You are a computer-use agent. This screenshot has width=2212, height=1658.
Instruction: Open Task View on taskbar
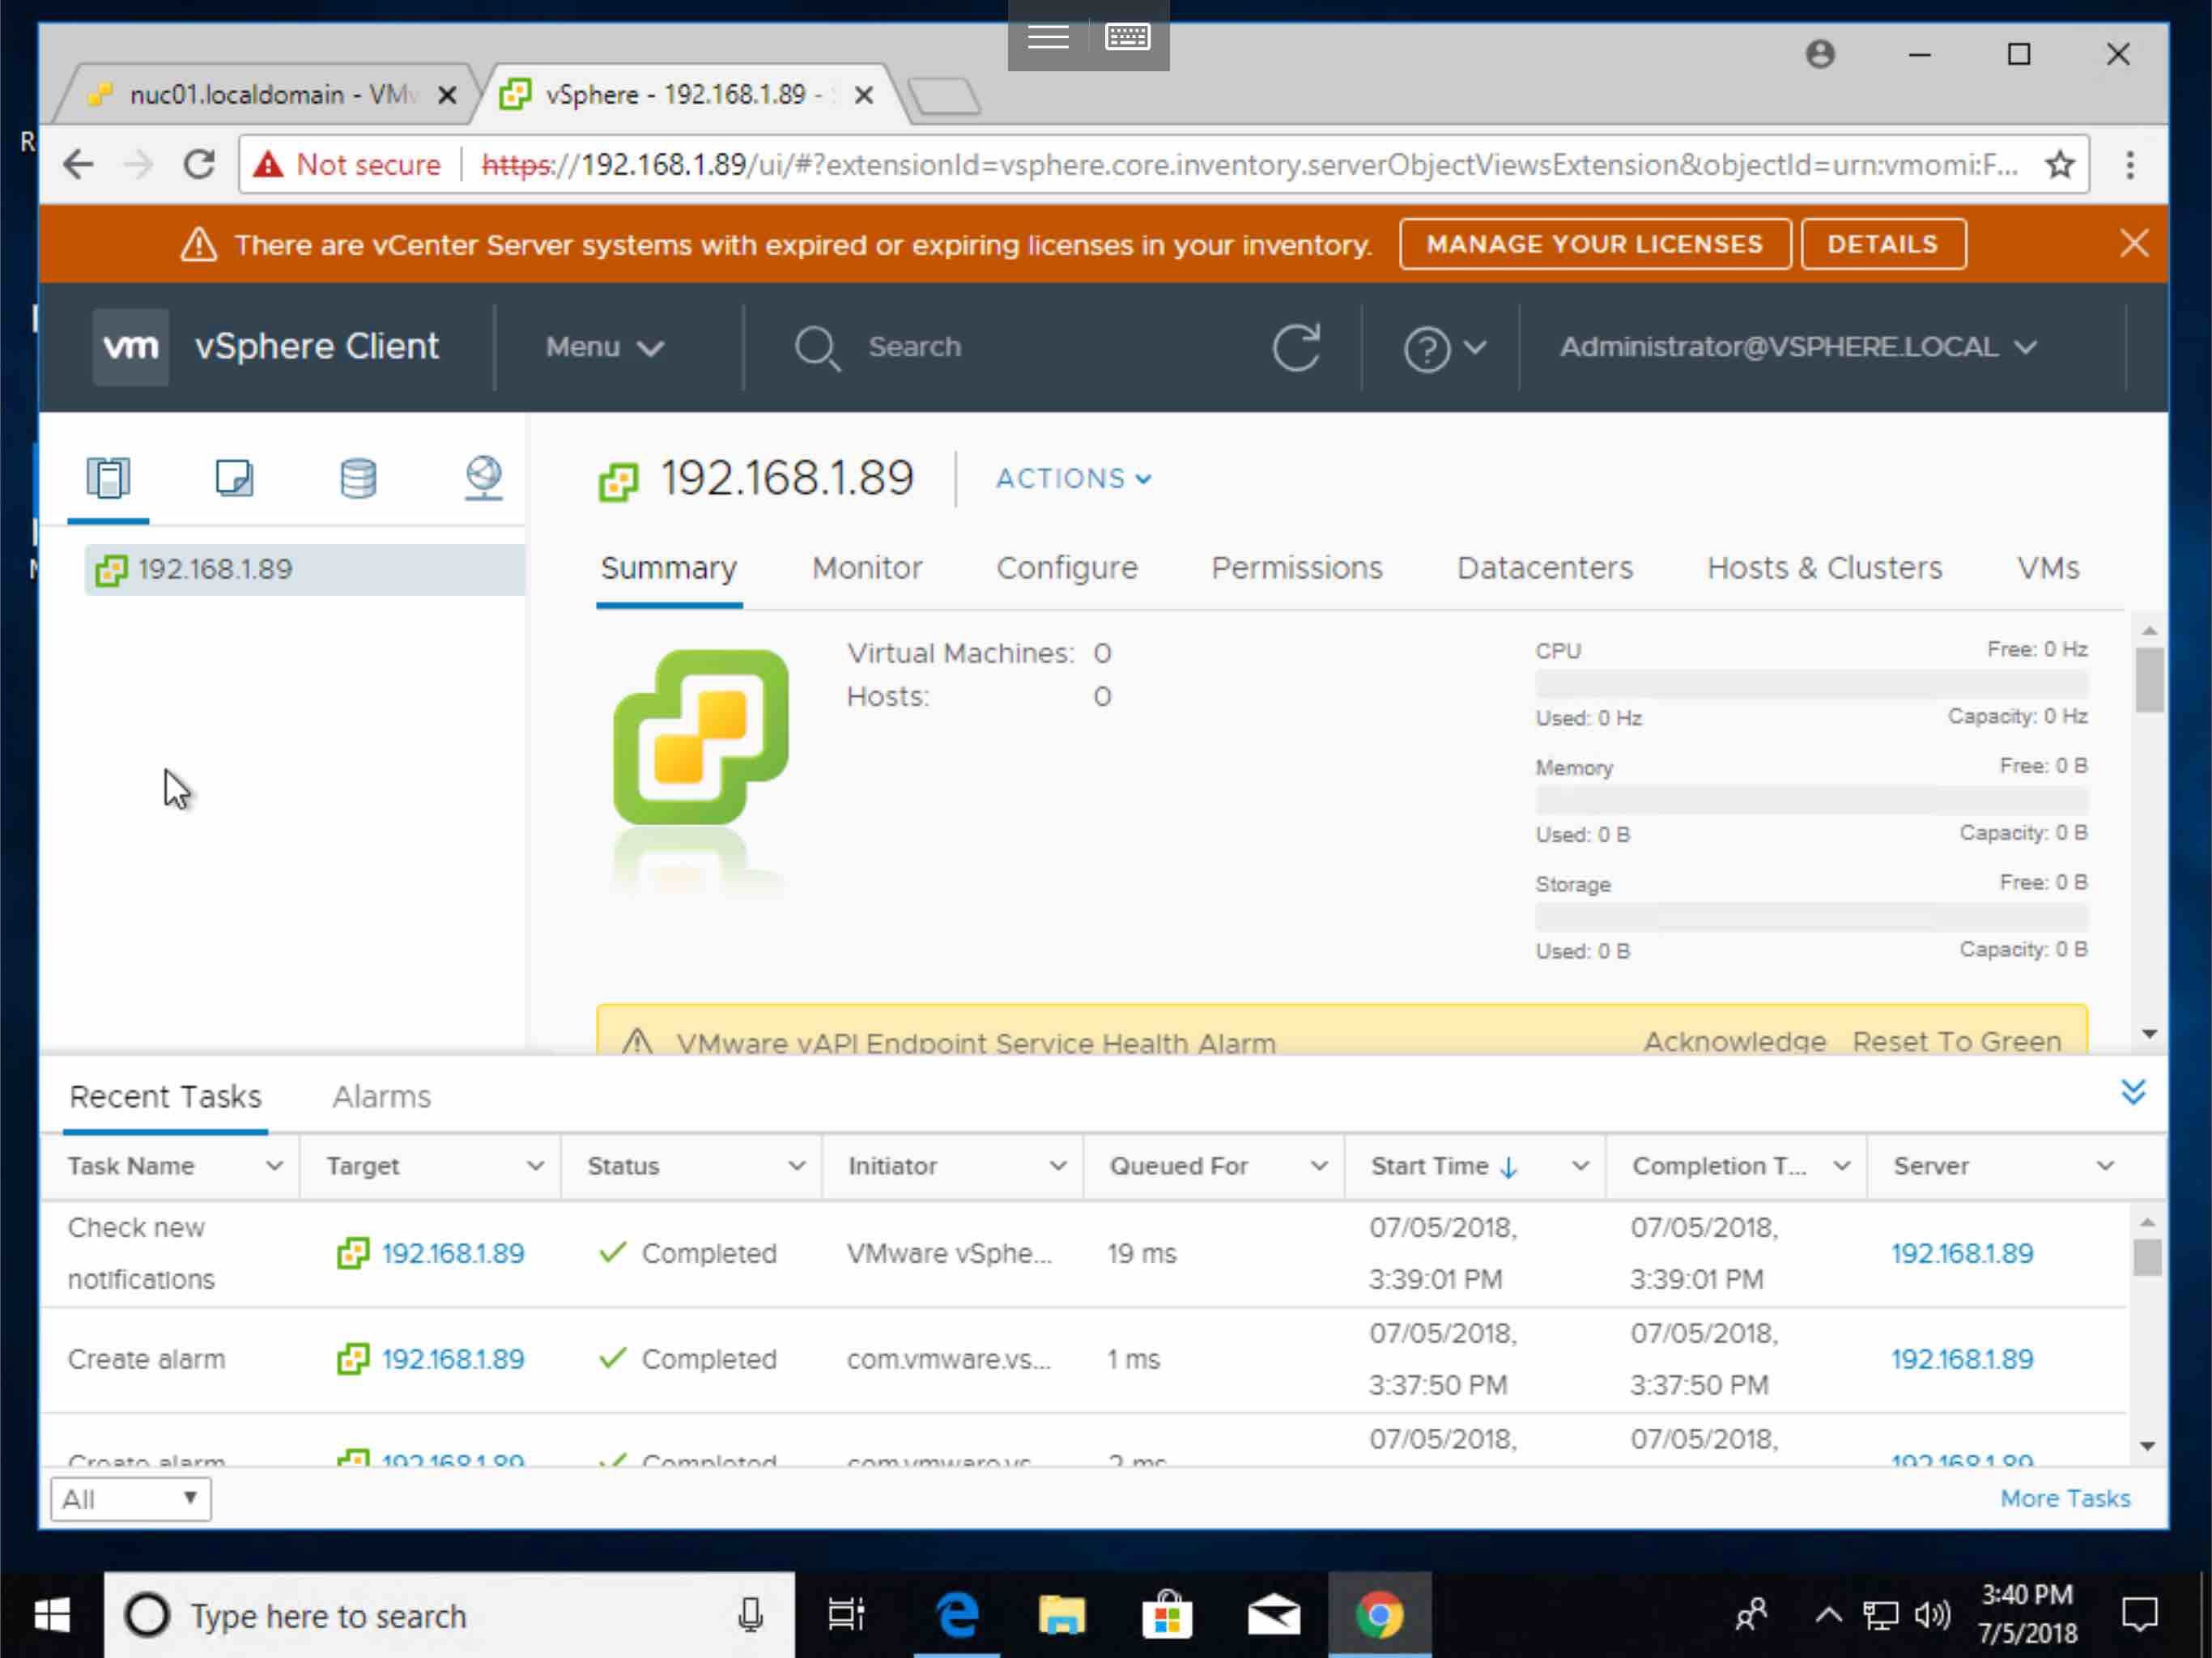(846, 1614)
